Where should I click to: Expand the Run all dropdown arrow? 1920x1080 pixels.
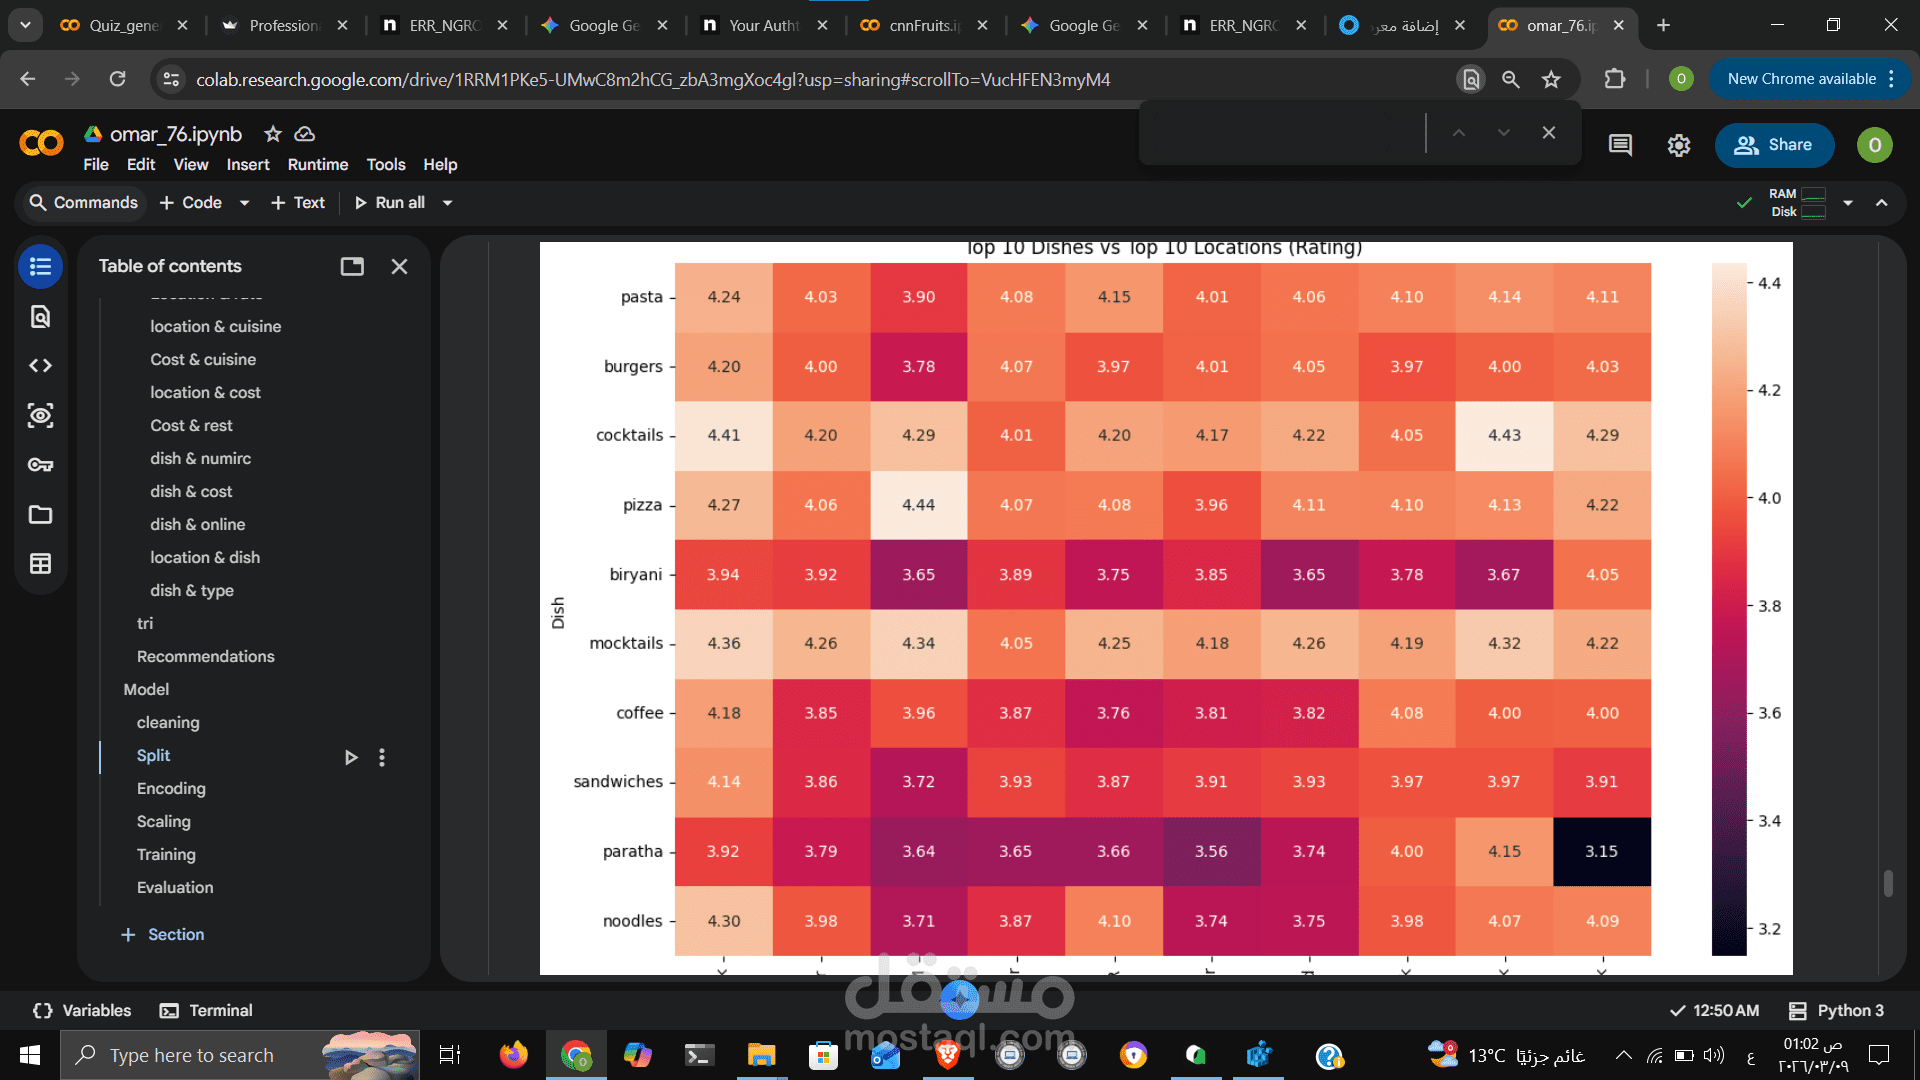448,203
